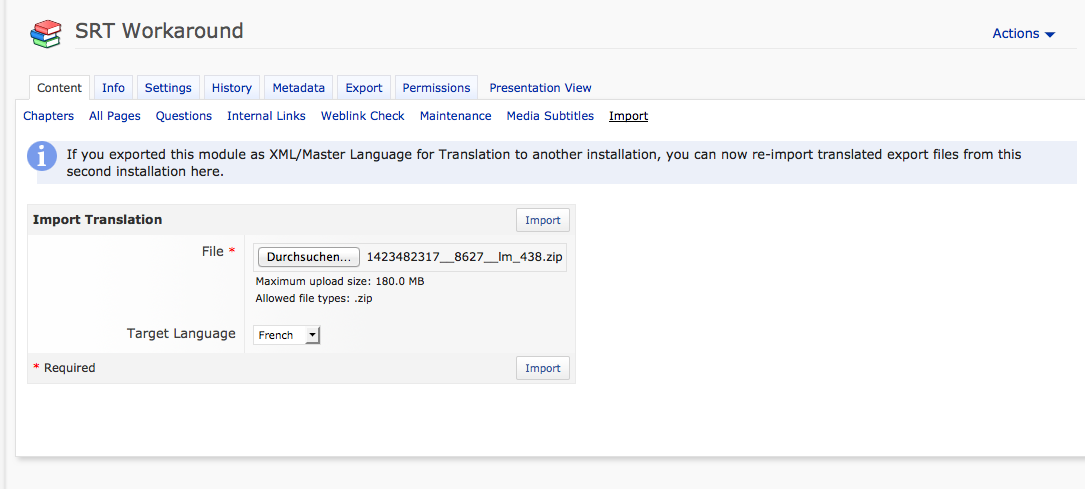The height and width of the screenshot is (489, 1085).
Task: Open the Chapters subtab
Action: 48,116
